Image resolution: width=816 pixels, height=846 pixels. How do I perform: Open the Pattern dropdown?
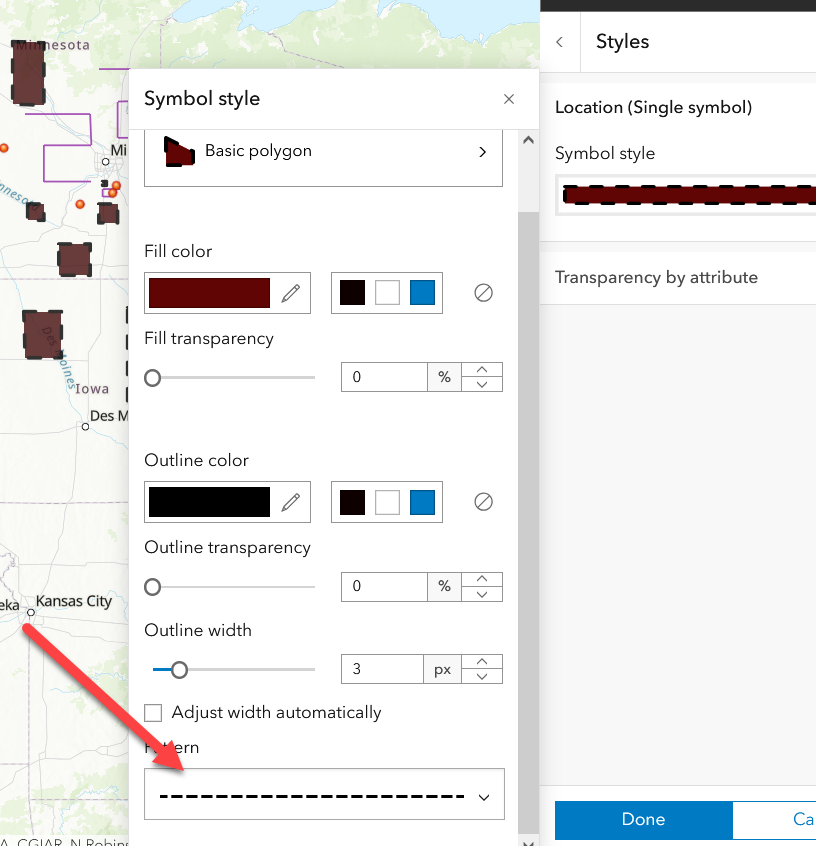tap(323, 795)
